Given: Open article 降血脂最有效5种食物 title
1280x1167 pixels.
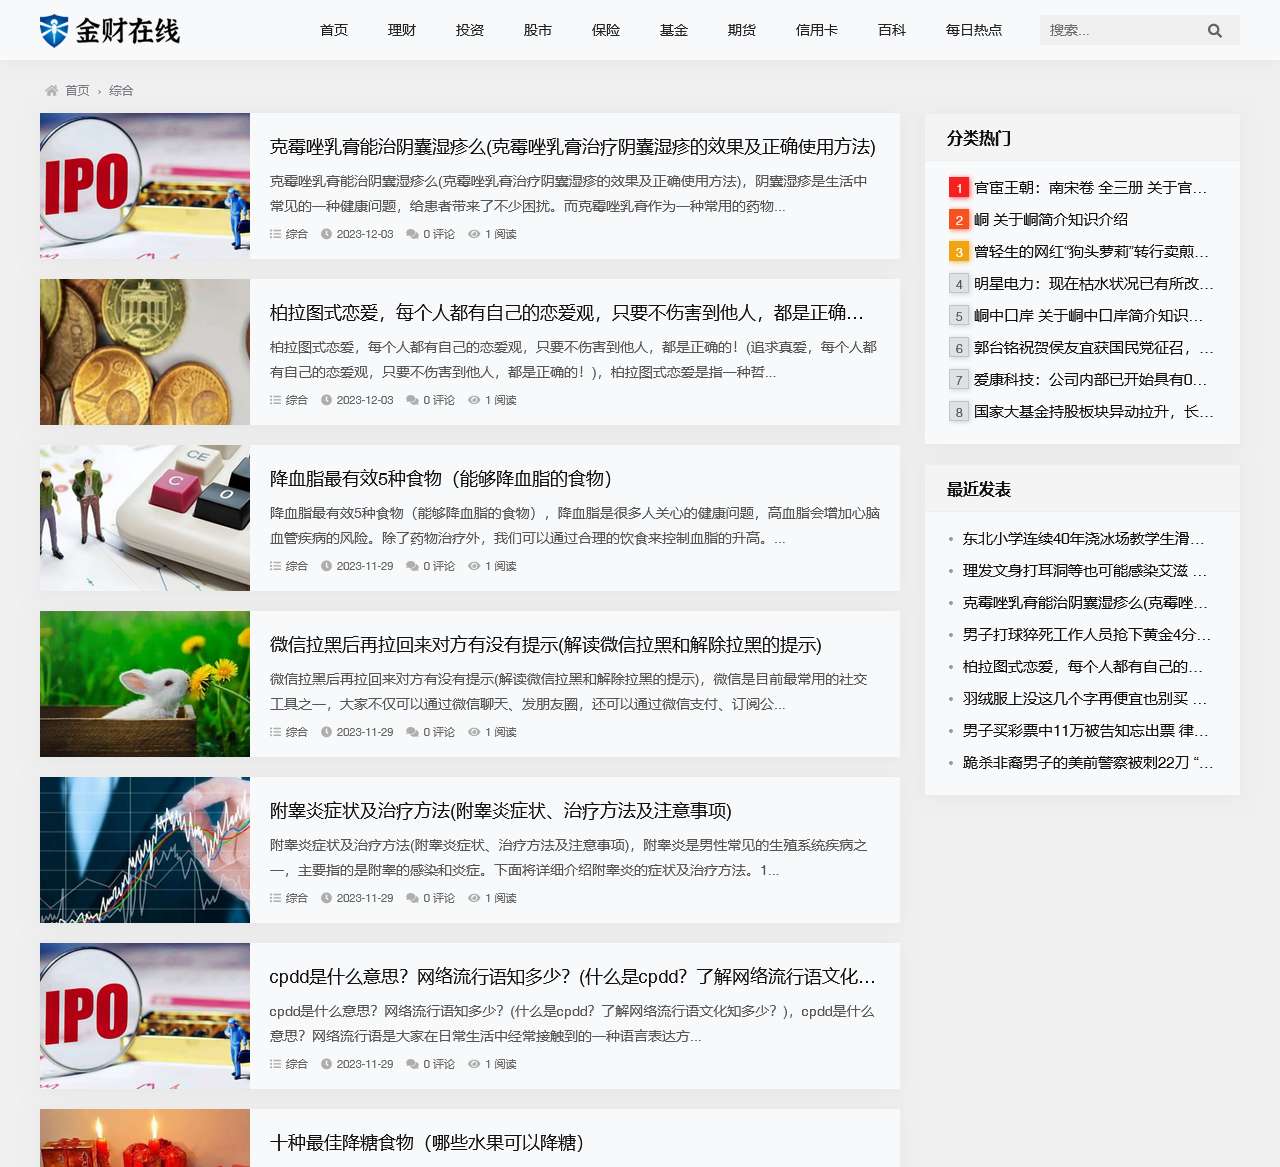Looking at the screenshot, I should [441, 479].
